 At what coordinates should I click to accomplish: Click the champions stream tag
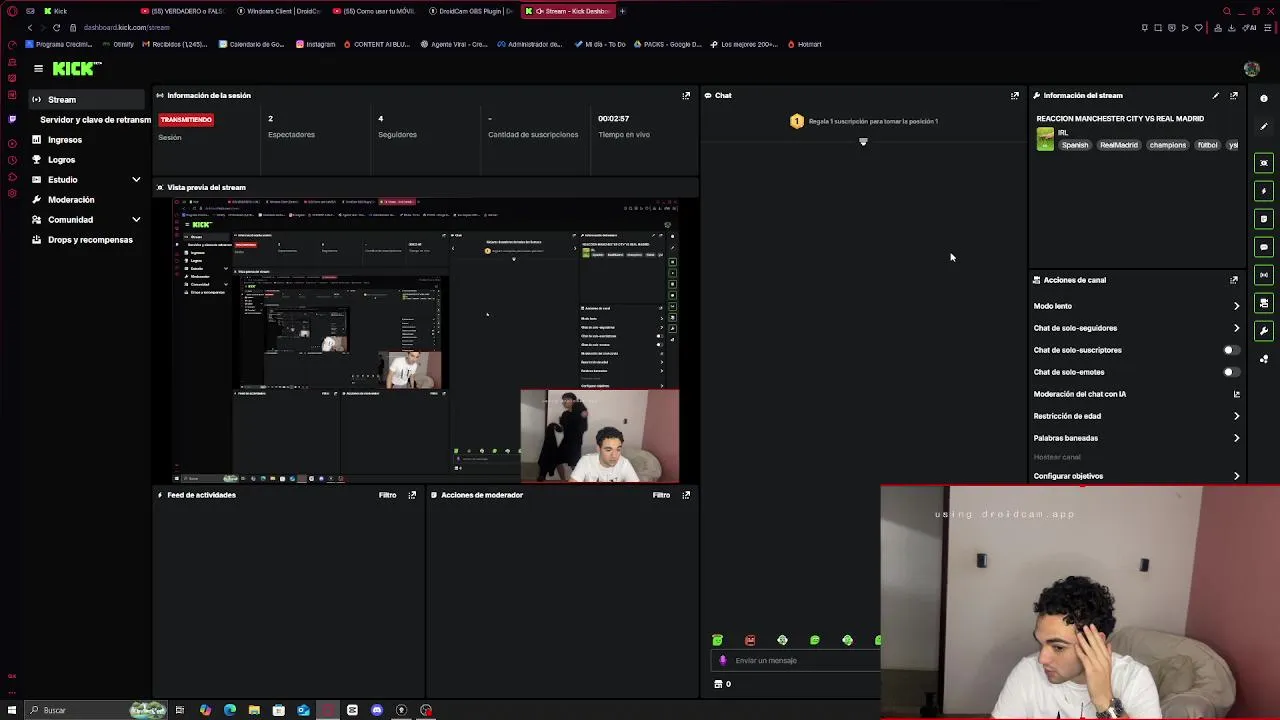pos(1168,145)
